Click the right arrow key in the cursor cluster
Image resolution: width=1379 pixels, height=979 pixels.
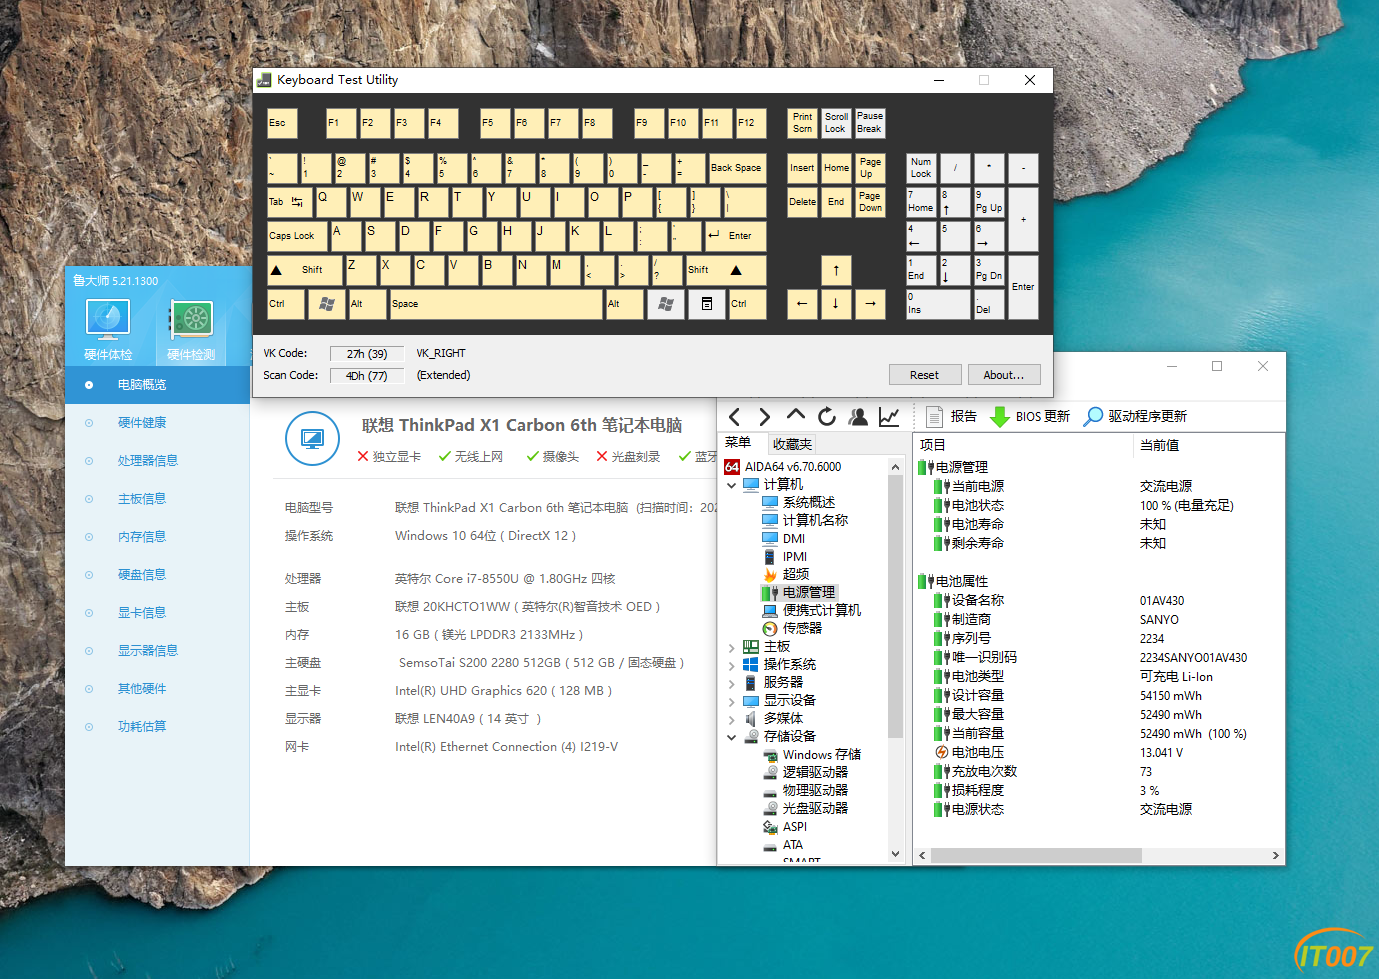coord(870,304)
